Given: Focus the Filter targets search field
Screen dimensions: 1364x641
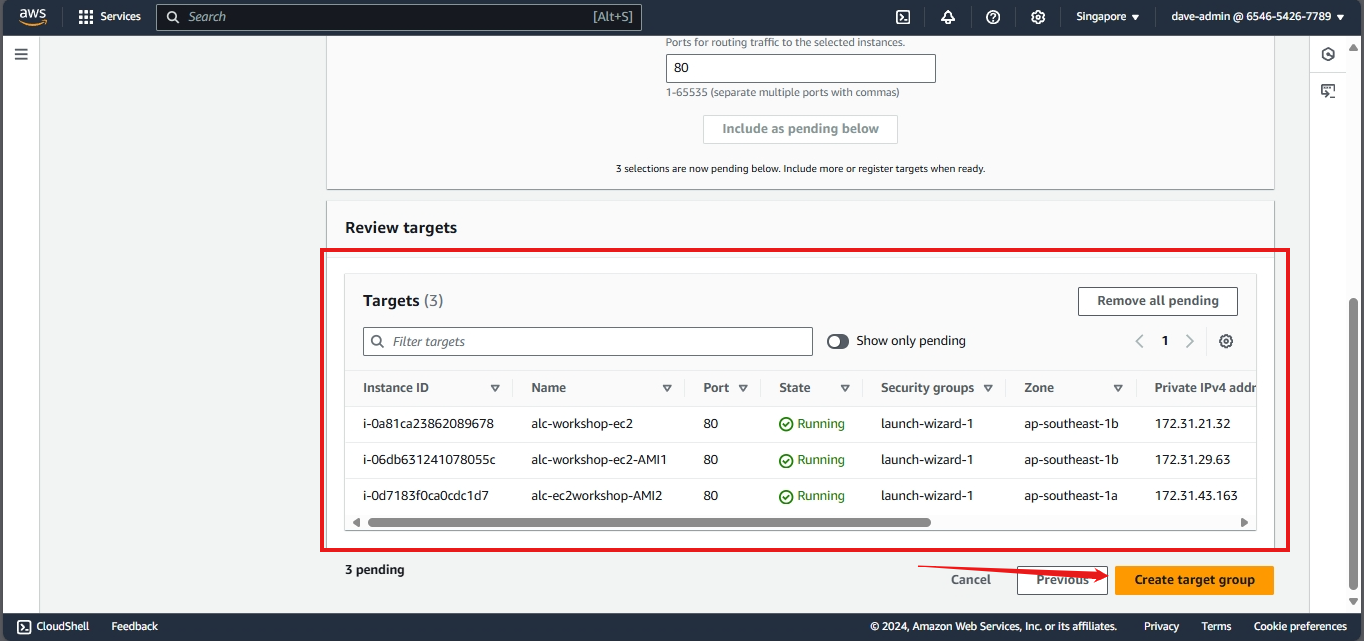Looking at the screenshot, I should pyautogui.click(x=598, y=341).
